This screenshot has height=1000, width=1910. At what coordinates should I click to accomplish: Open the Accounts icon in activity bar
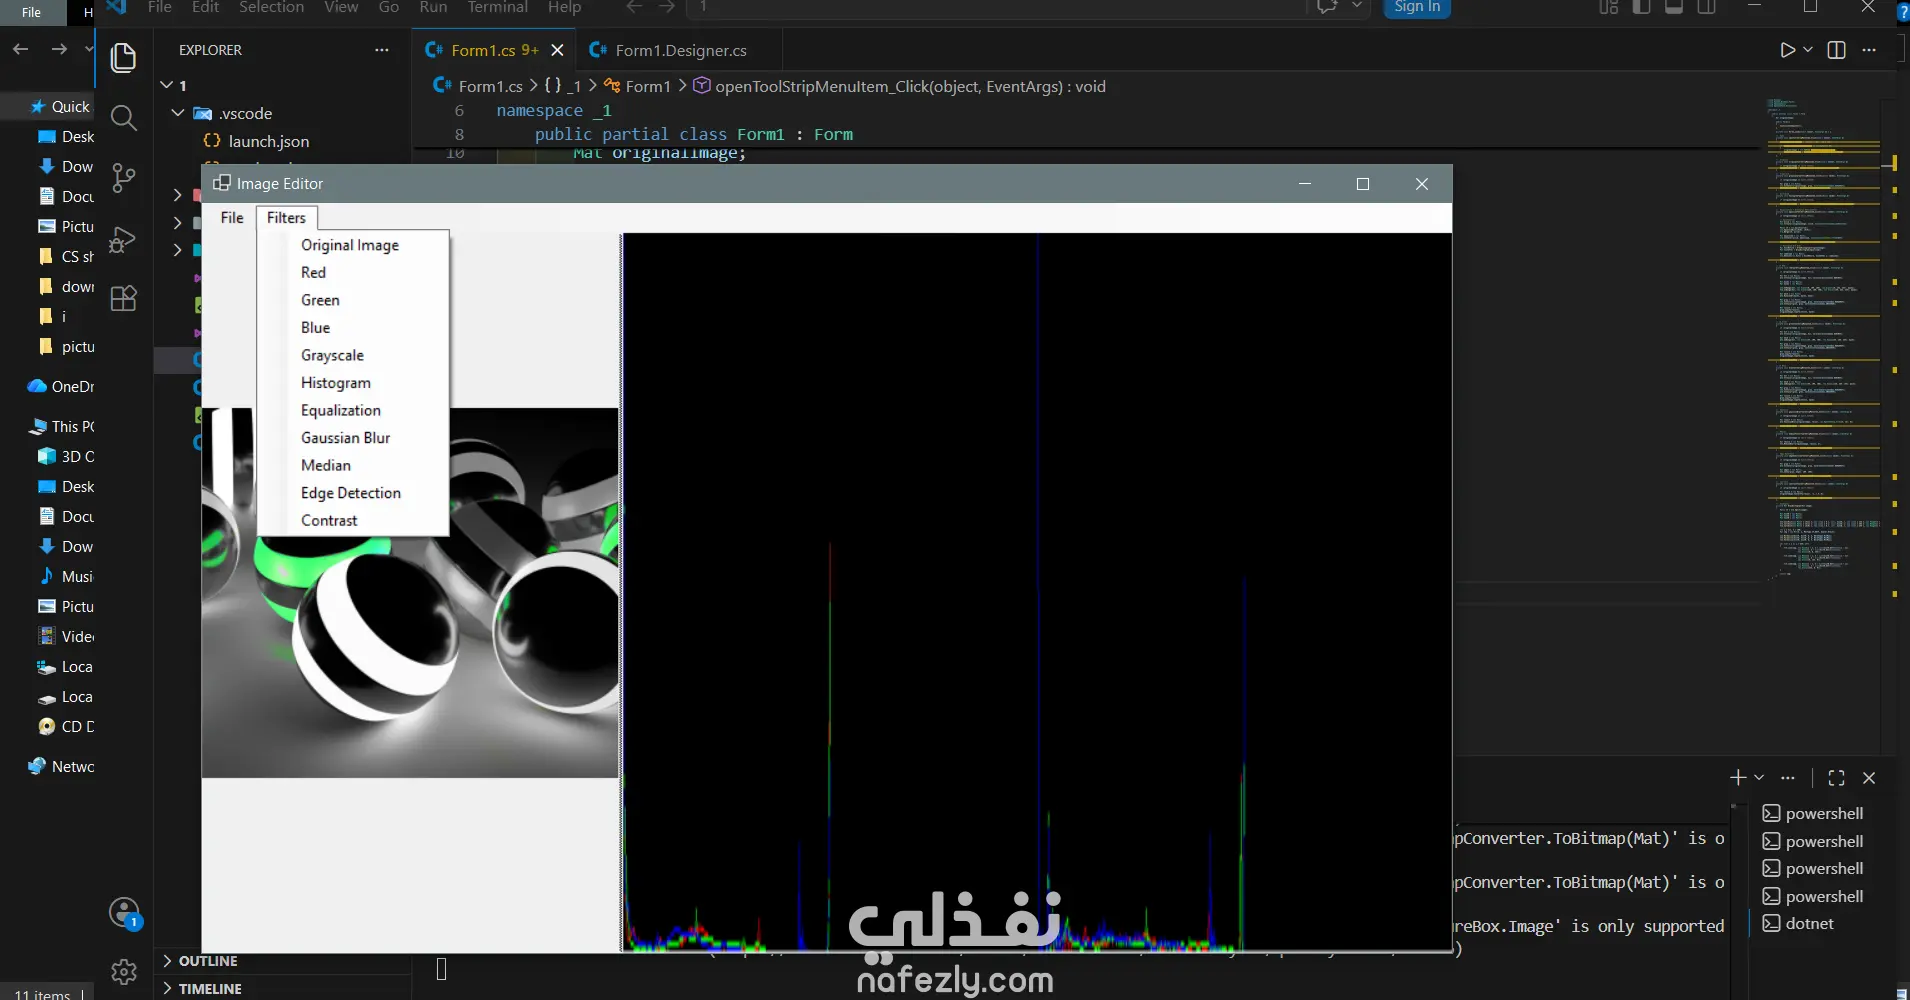pyautogui.click(x=124, y=912)
